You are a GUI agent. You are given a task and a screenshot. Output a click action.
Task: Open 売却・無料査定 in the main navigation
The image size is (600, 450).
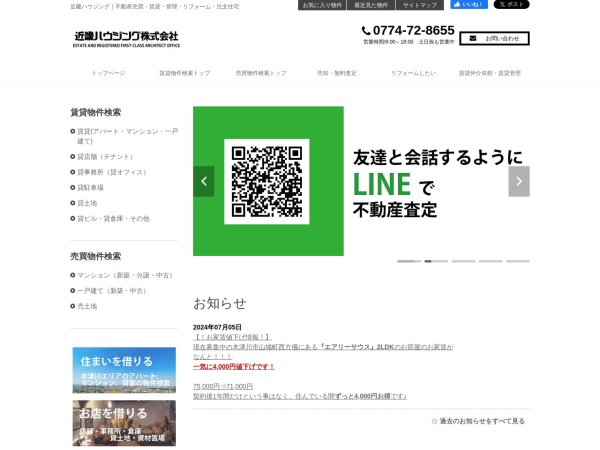[337, 73]
